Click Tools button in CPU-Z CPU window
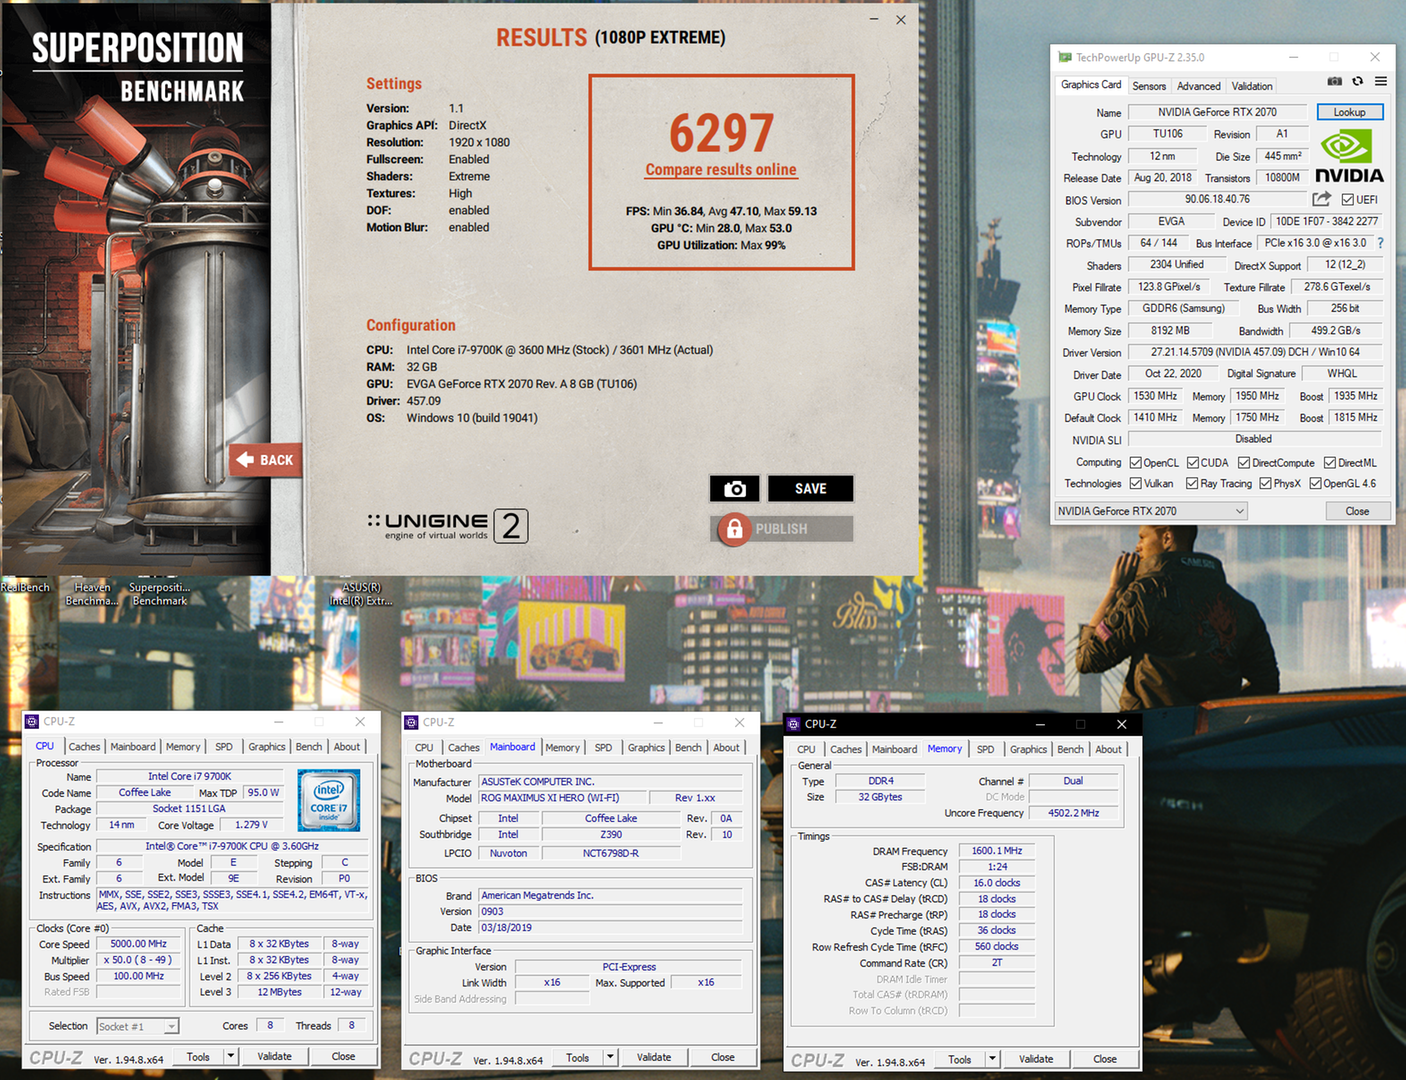Viewport: 1406px width, 1080px height. (x=198, y=1056)
